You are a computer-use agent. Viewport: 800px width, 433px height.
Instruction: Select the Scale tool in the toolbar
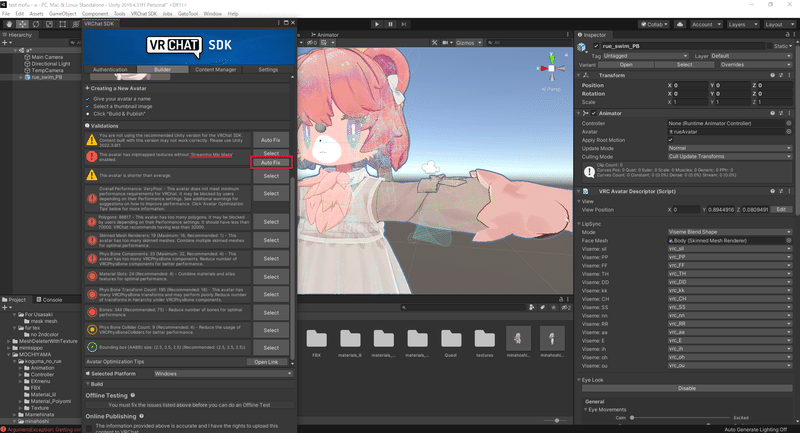(x=49, y=24)
